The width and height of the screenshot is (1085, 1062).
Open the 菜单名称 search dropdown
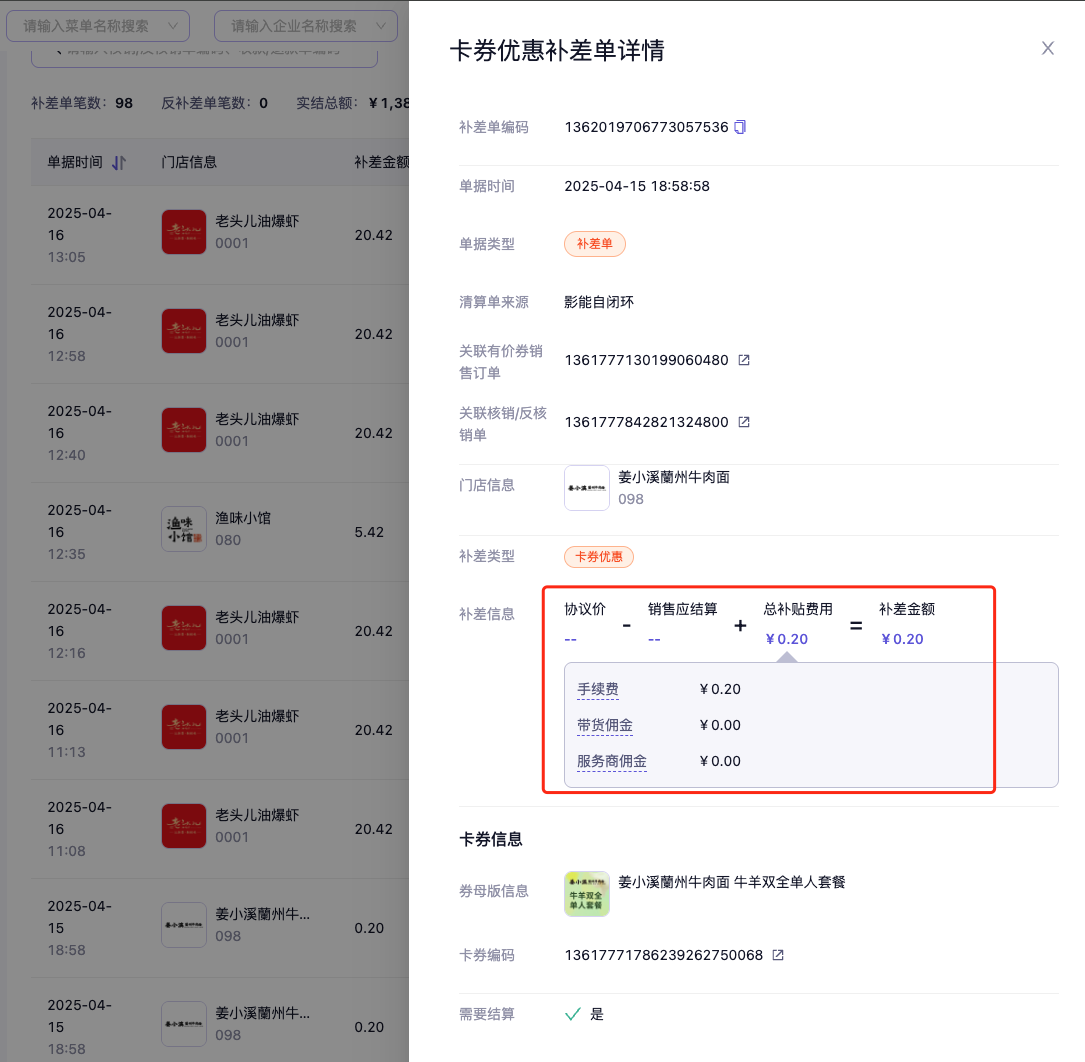tap(98, 25)
